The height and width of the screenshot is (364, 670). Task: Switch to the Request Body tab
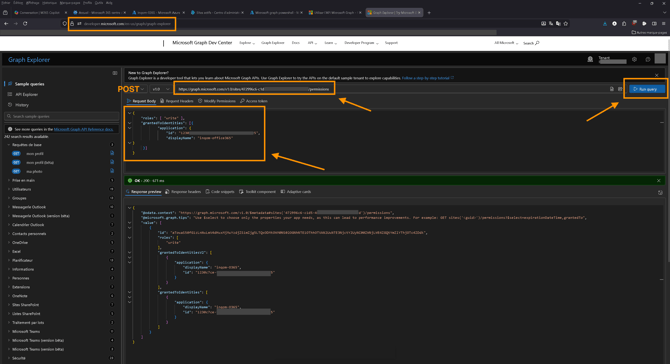141,101
